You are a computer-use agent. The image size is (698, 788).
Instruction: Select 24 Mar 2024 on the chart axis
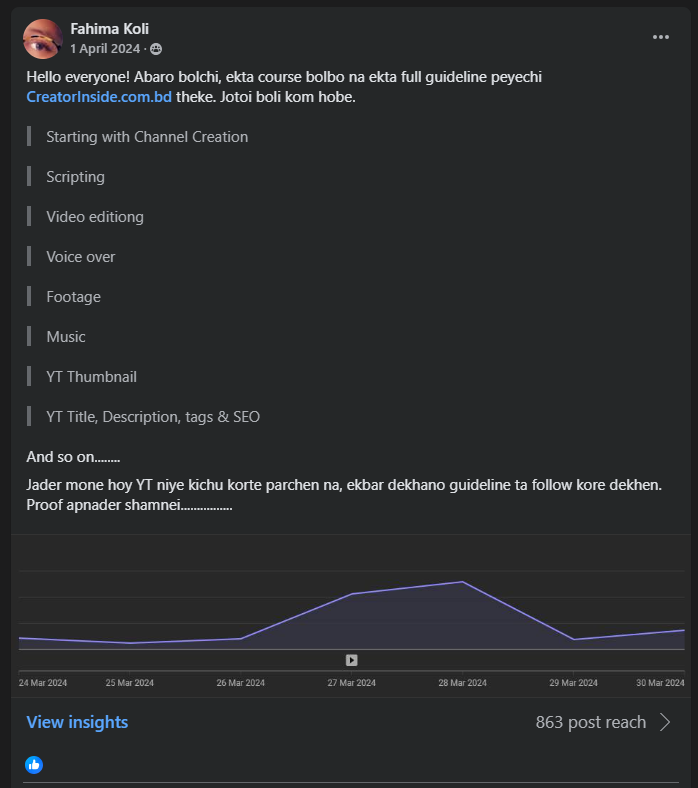(x=43, y=683)
